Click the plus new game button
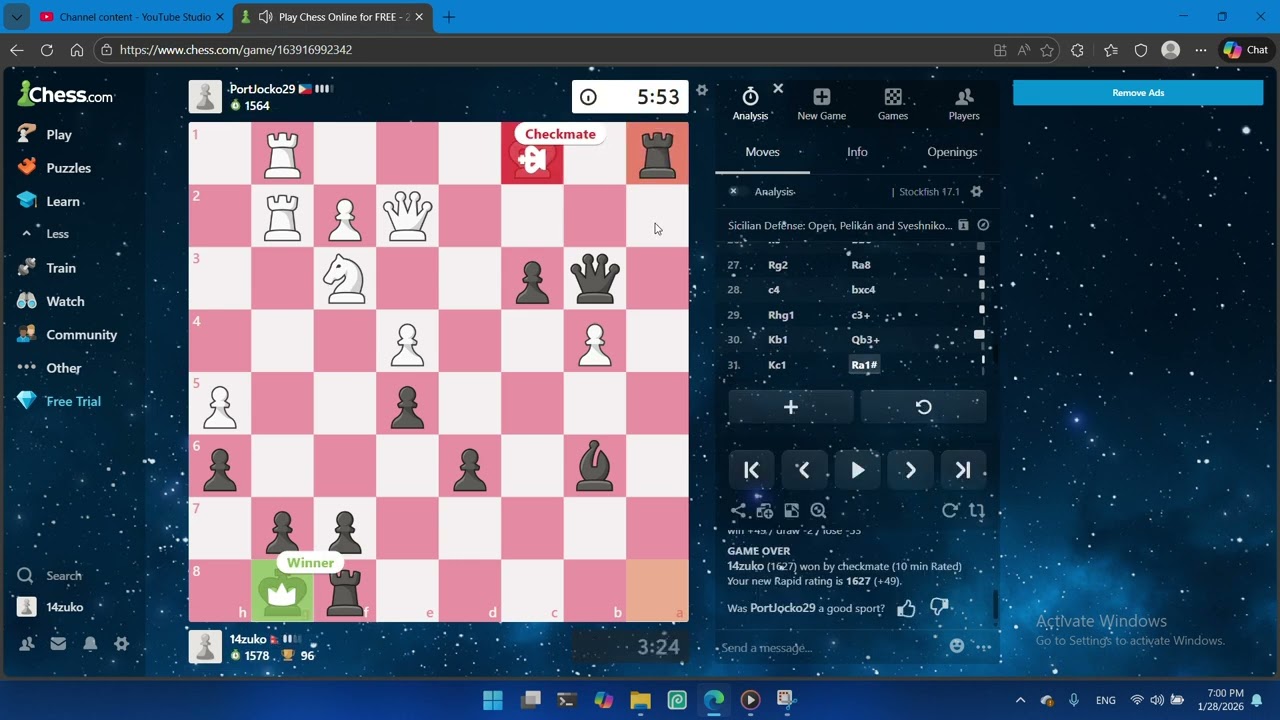Viewport: 1280px width, 720px height. [x=791, y=407]
